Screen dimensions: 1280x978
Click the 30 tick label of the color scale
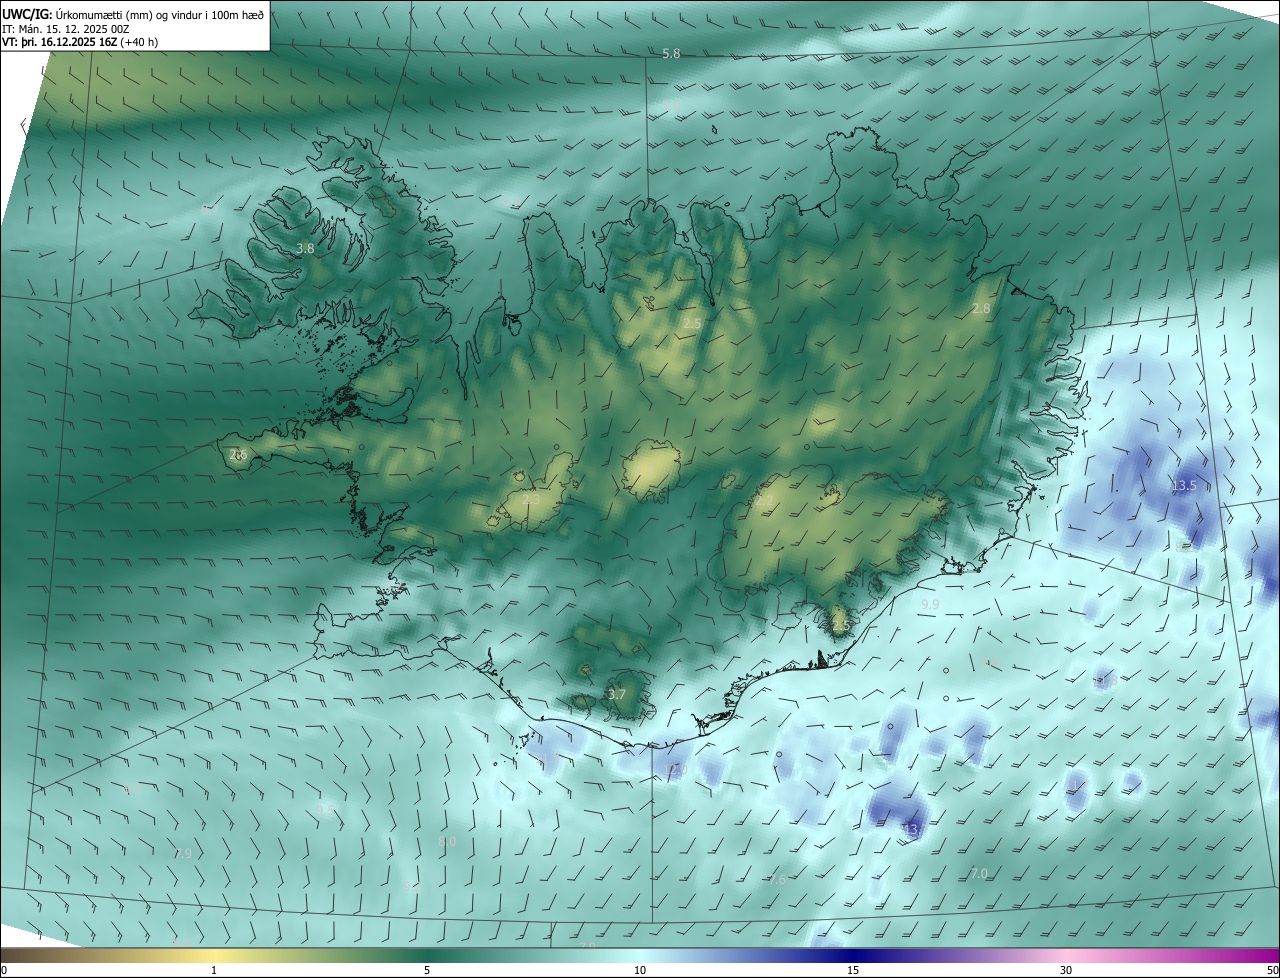click(x=1066, y=970)
